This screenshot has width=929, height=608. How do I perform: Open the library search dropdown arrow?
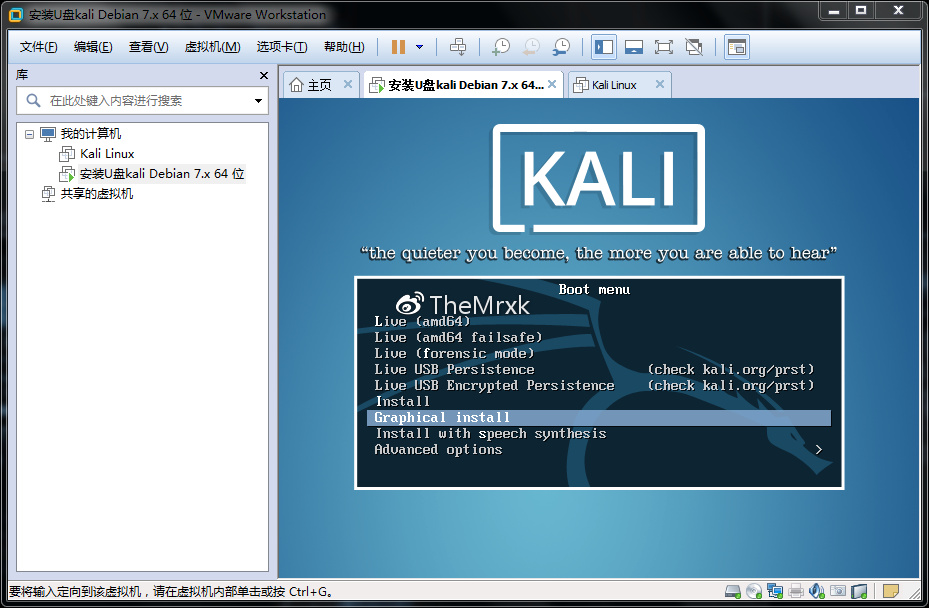pyautogui.click(x=258, y=101)
